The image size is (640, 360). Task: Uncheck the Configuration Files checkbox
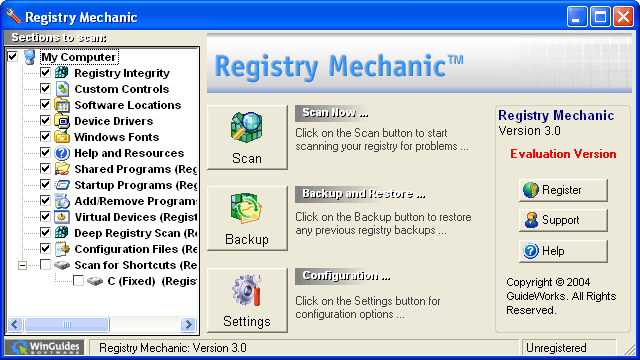click(45, 249)
